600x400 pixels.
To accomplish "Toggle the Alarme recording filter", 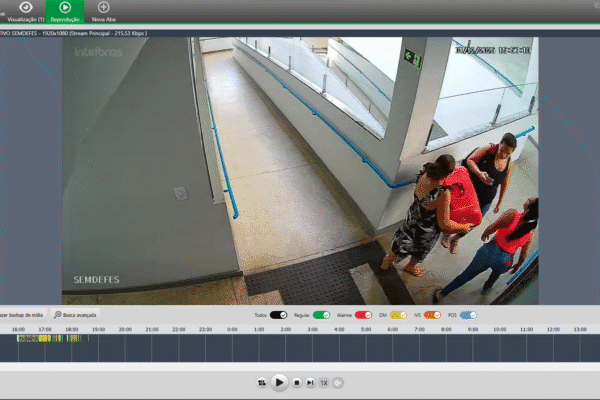I will [x=363, y=314].
